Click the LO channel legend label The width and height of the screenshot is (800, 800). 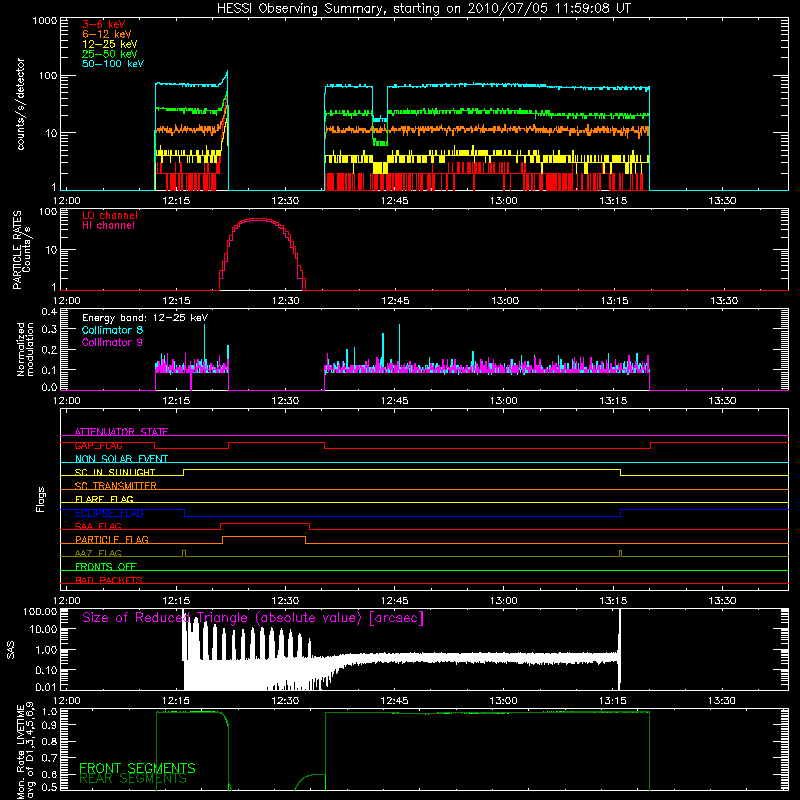click(110, 215)
